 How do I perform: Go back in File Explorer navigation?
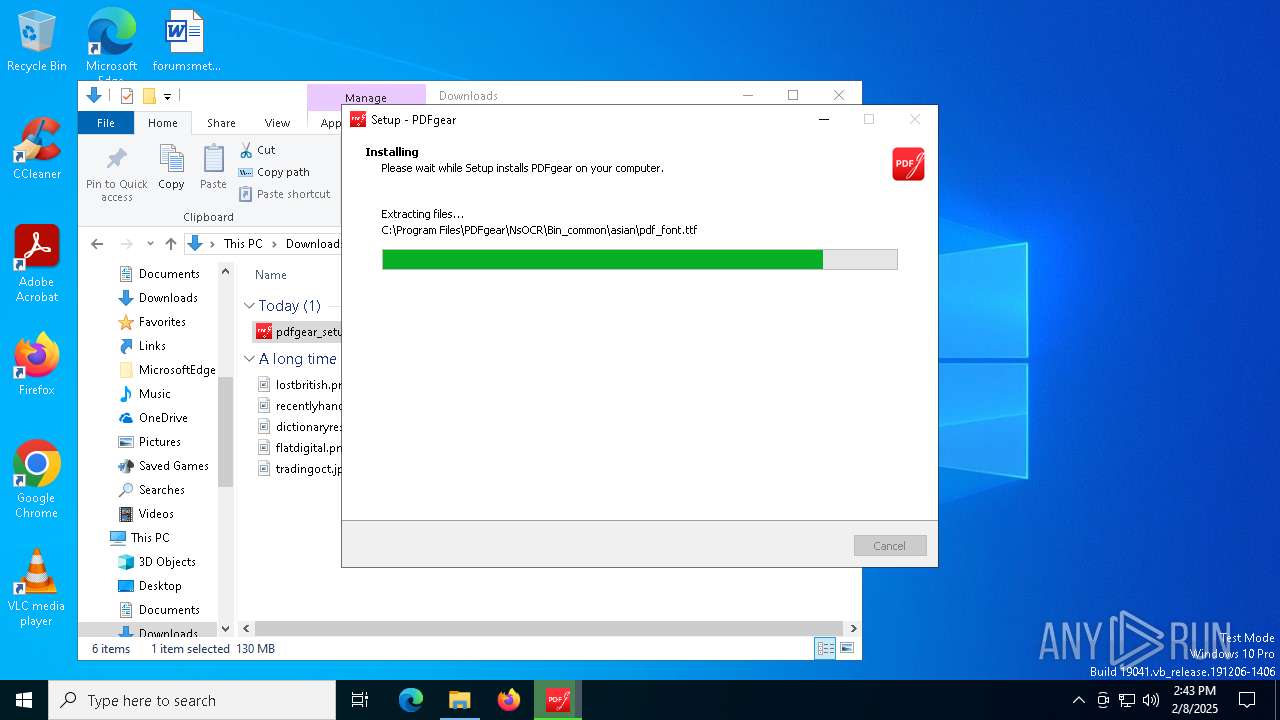pos(97,244)
